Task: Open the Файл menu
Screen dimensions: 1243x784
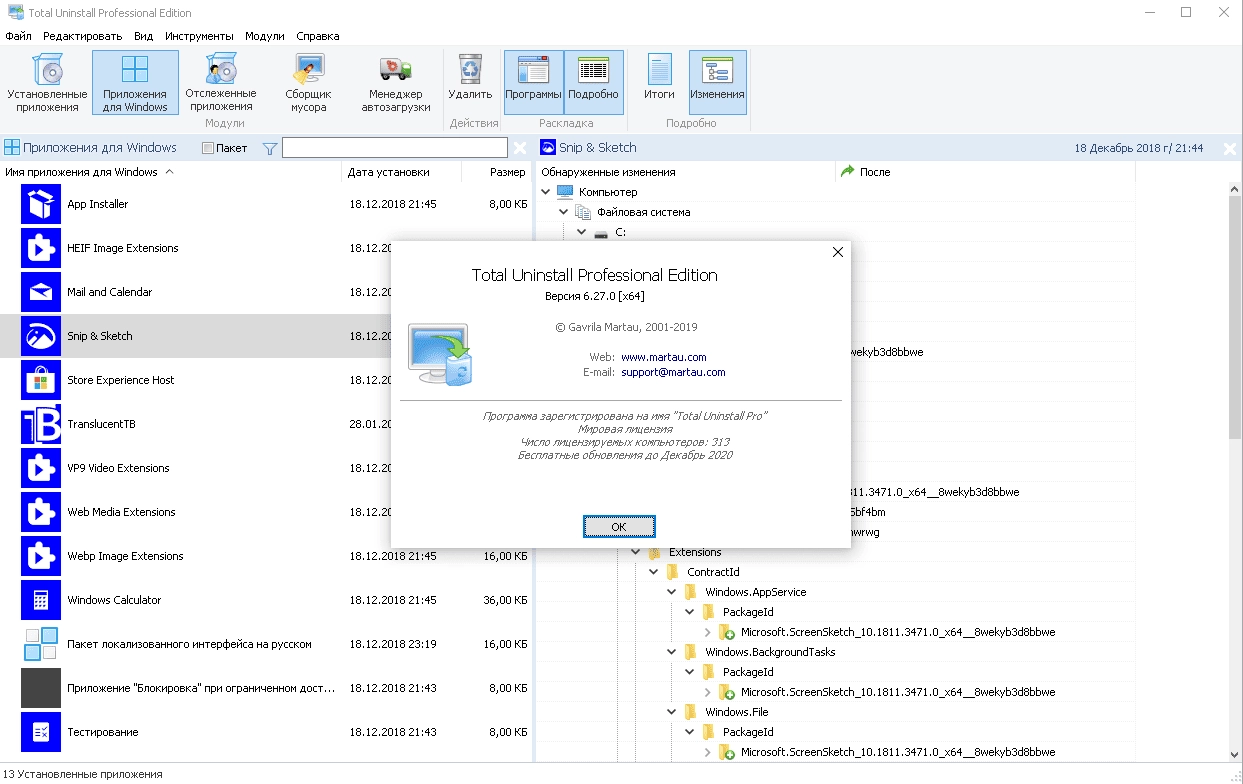Action: coord(18,36)
